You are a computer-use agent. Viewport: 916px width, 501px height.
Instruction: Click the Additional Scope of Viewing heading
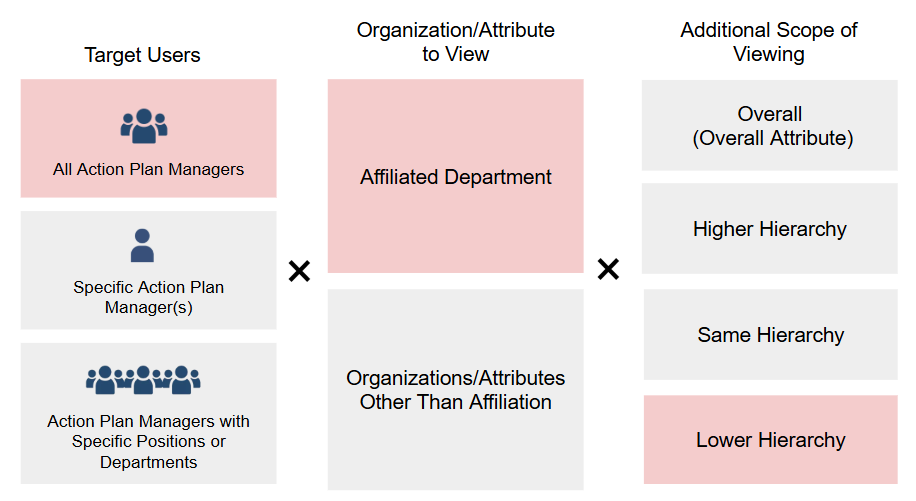(769, 42)
